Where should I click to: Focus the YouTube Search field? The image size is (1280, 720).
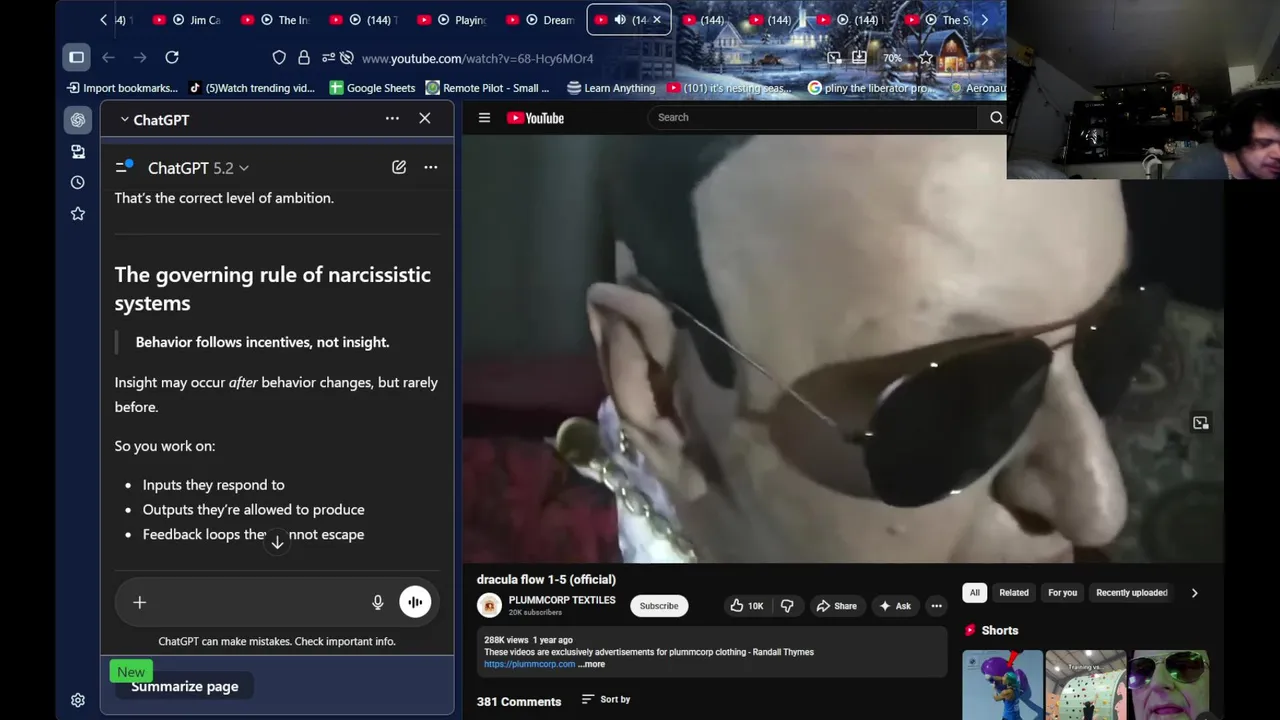813,117
